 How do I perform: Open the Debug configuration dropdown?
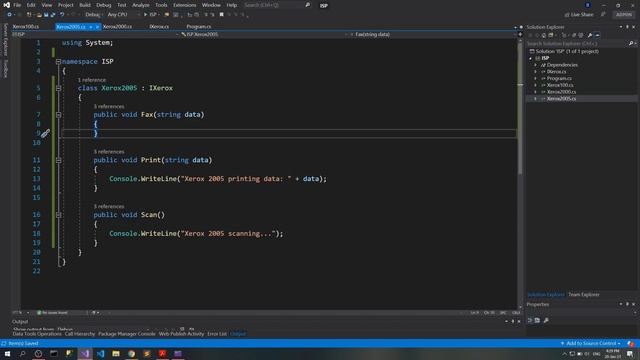point(93,15)
